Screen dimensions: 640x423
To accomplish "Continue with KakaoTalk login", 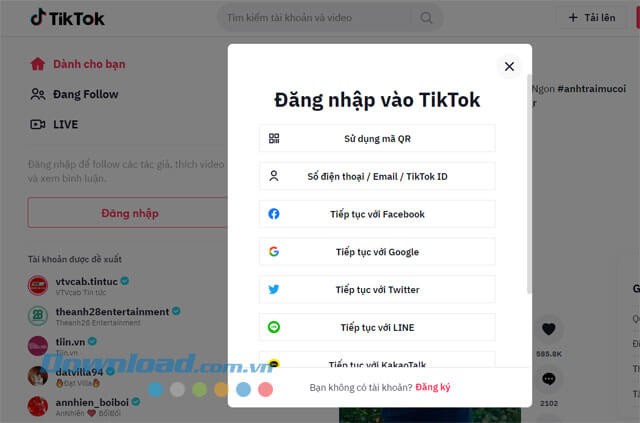I will (377, 360).
